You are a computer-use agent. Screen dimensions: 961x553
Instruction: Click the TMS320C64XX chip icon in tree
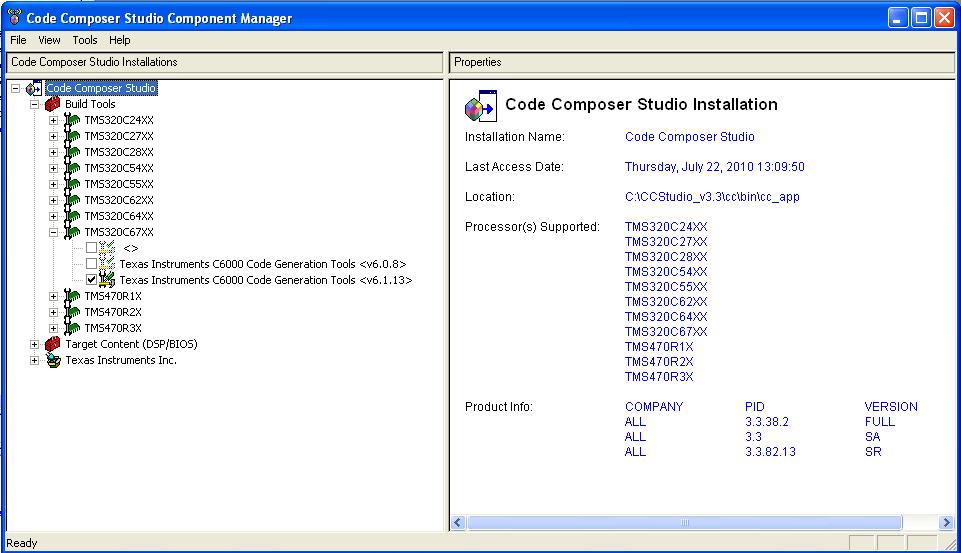click(72, 216)
